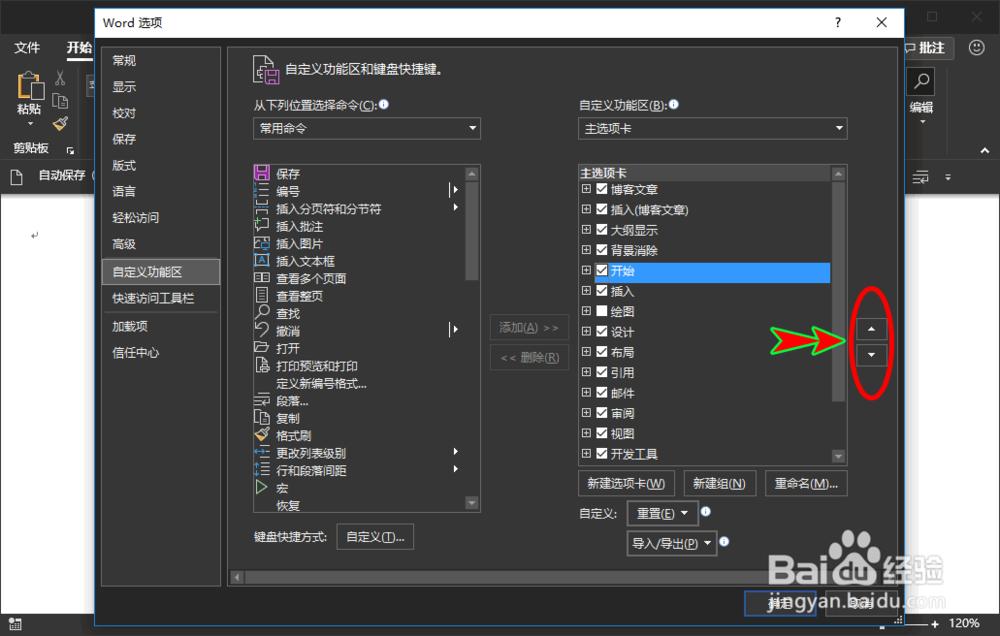Click the circled up arrow to move 开始 tab
The width and height of the screenshot is (1000, 636).
point(870,328)
